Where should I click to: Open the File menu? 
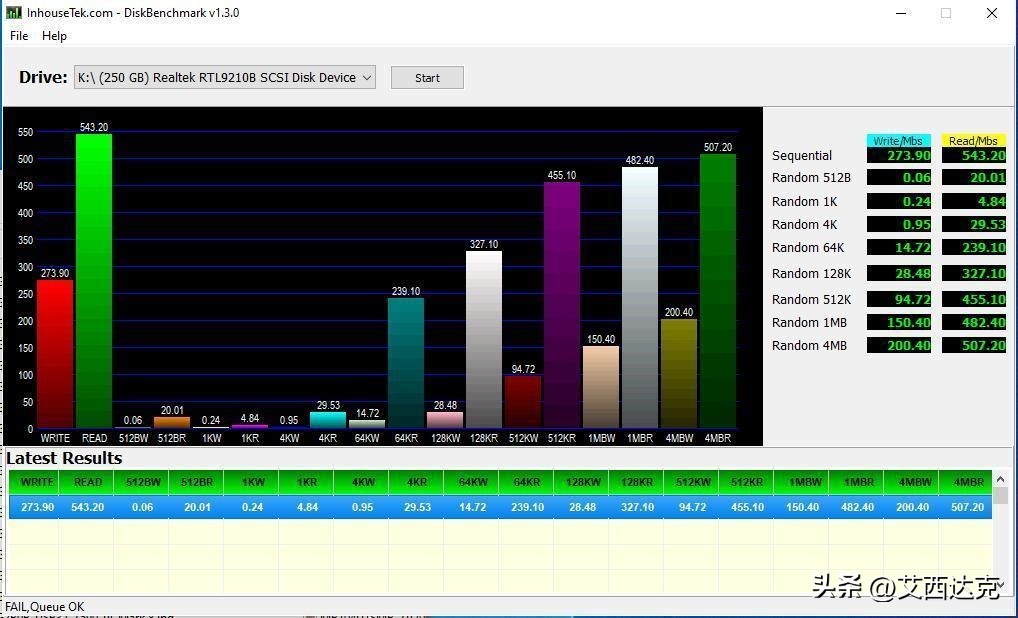[19, 36]
